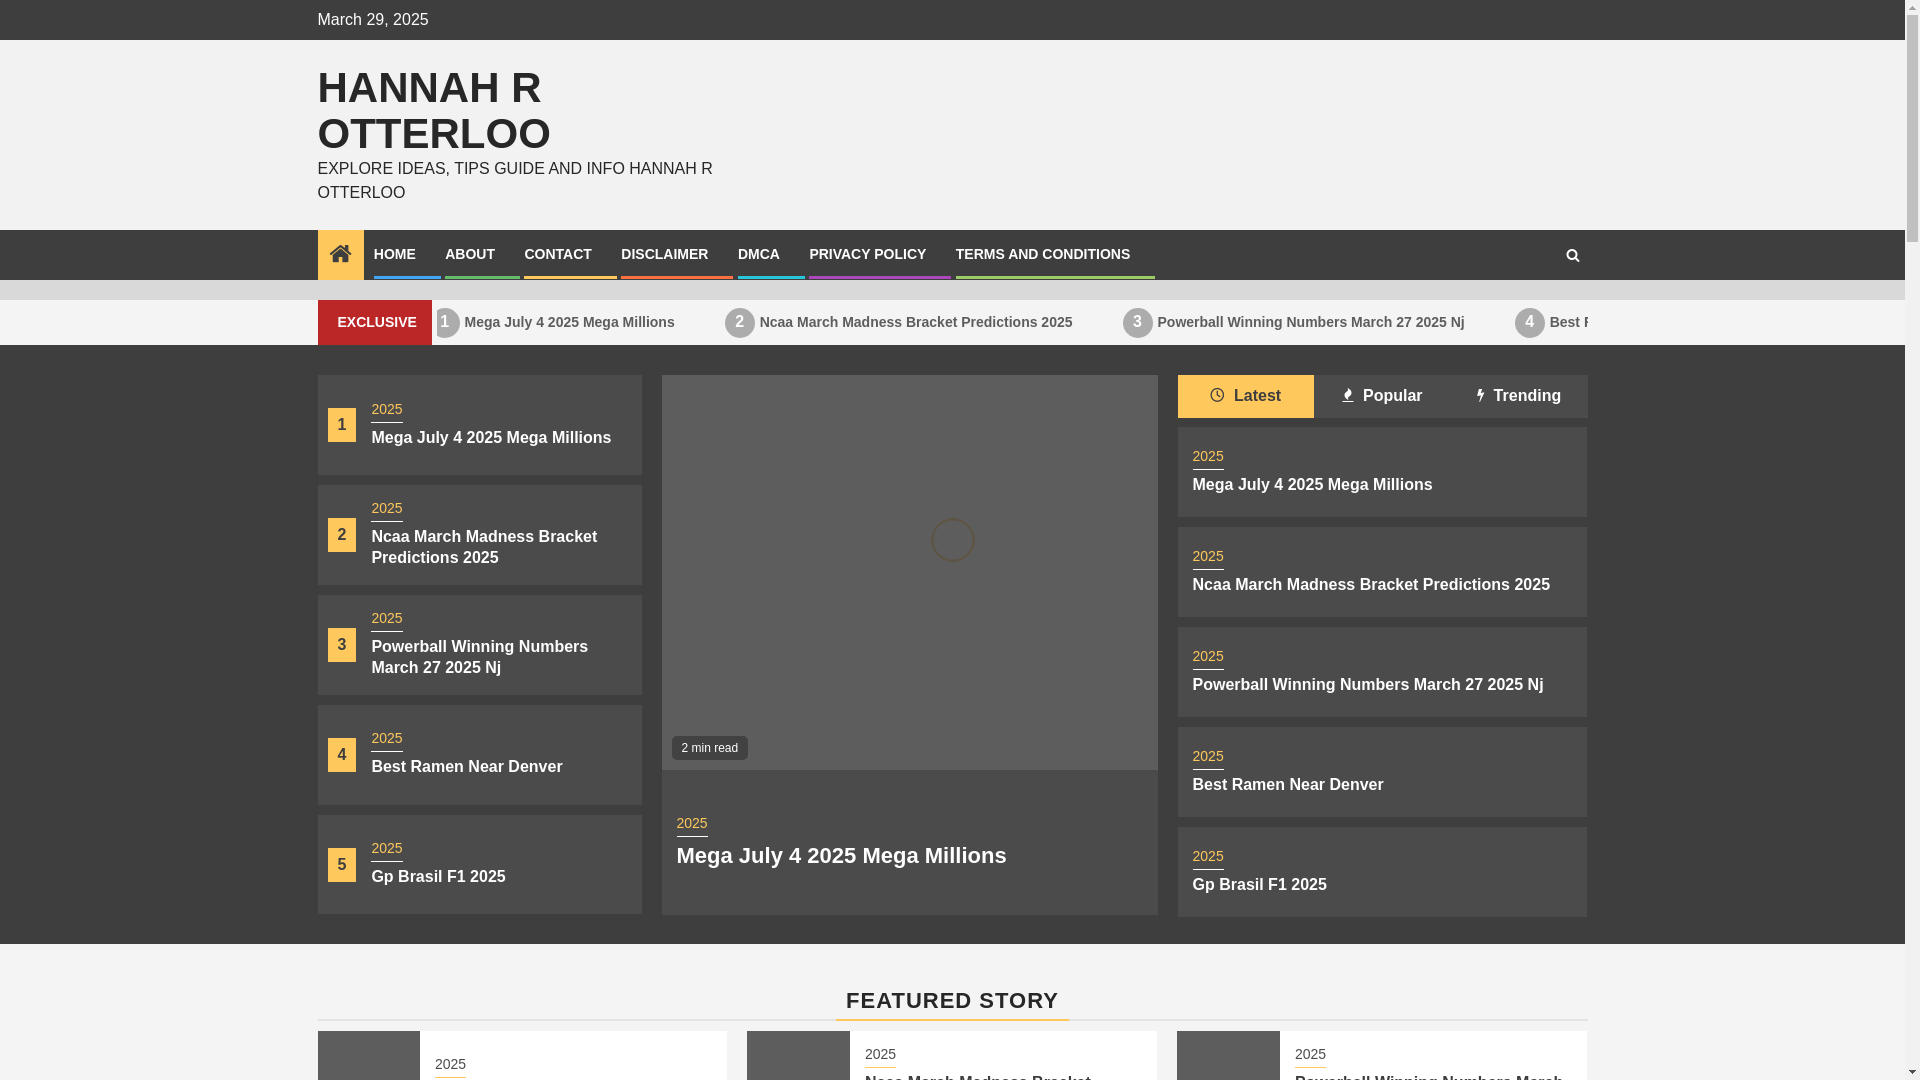Open Powerball Winning Numbers March 27 in left list
The width and height of the screenshot is (1920, 1080).
(x=480, y=657)
